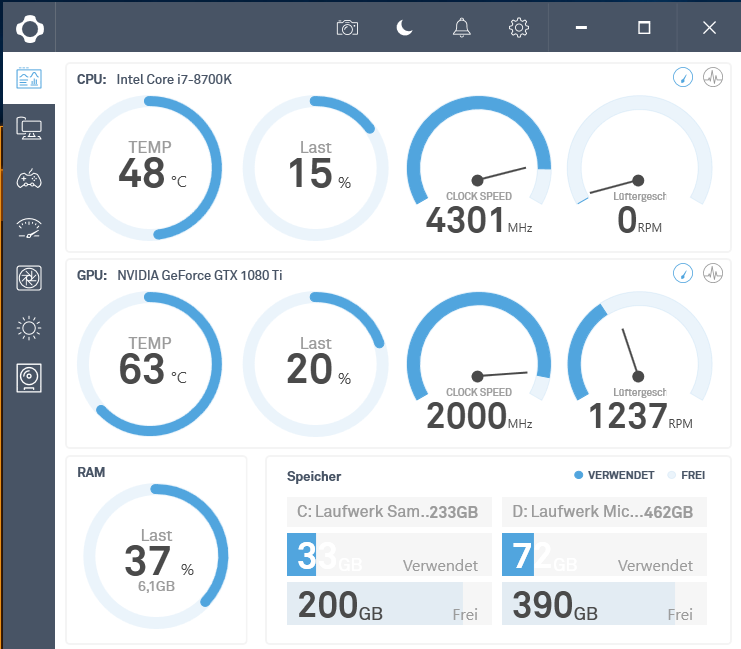Click the RAM Last 37 % gauge
Image resolution: width=741 pixels, height=649 pixels.
point(156,556)
